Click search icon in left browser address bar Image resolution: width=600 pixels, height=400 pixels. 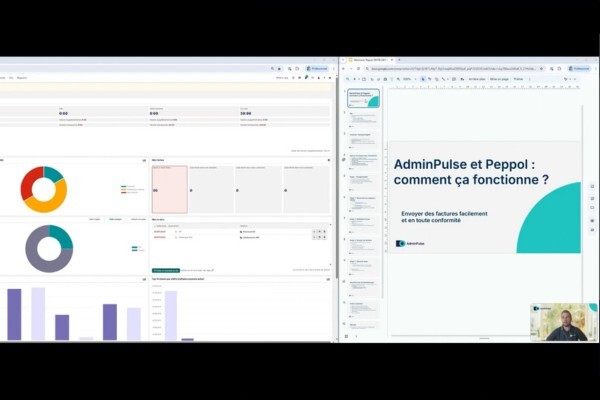pyautogui.click(x=272, y=69)
